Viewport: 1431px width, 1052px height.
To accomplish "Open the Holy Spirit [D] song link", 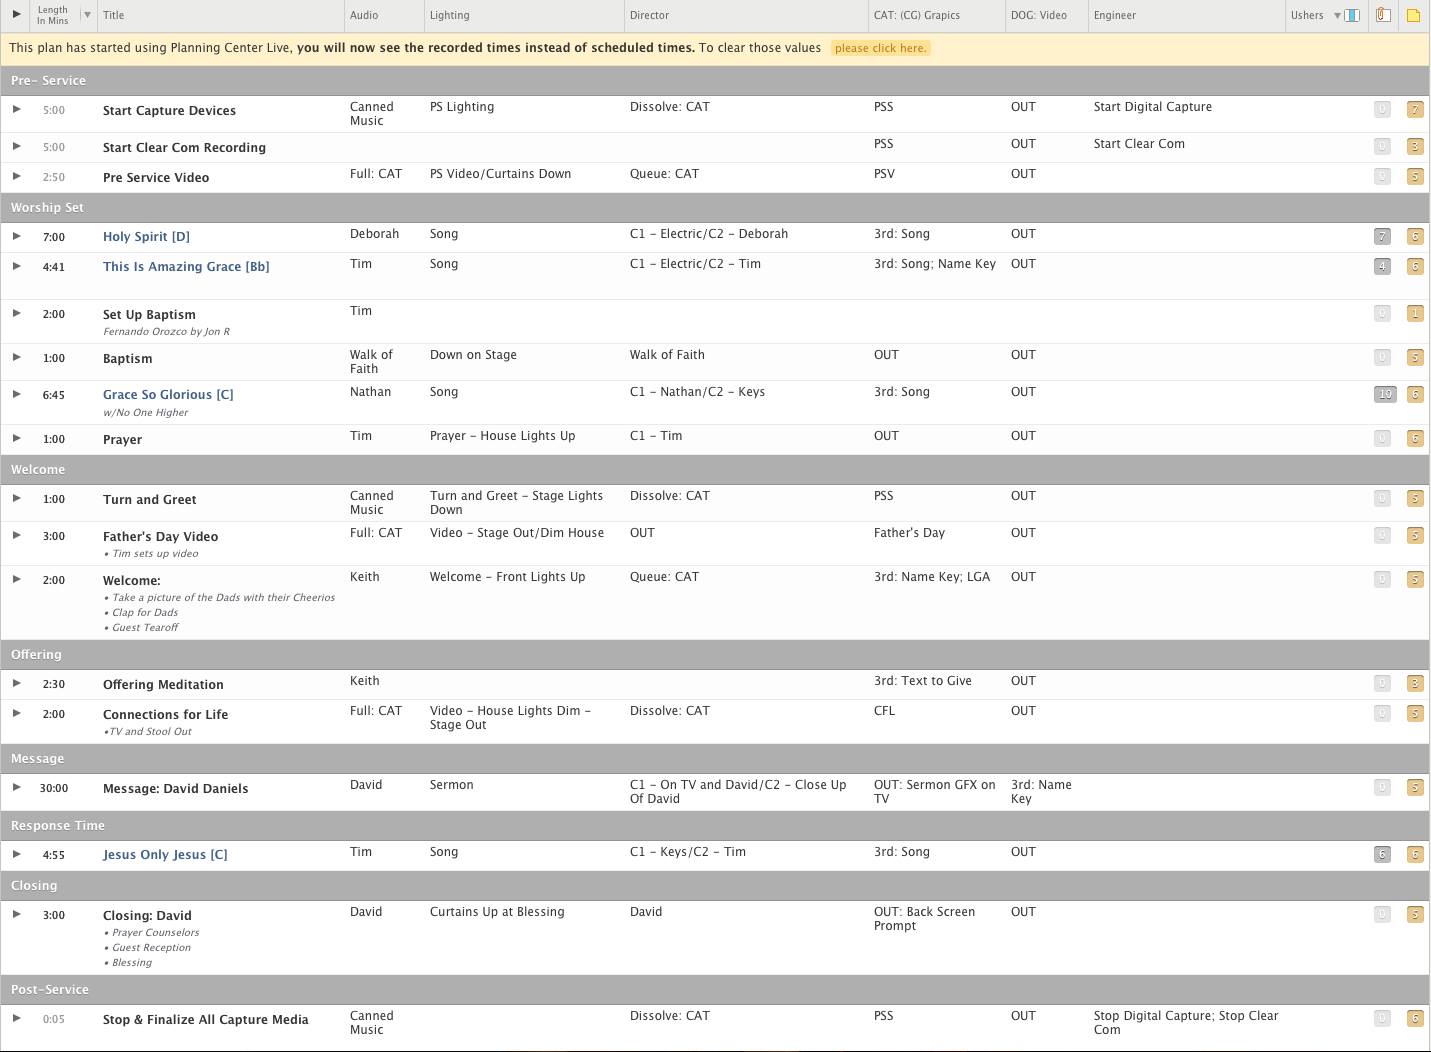I will pyautogui.click(x=146, y=237).
